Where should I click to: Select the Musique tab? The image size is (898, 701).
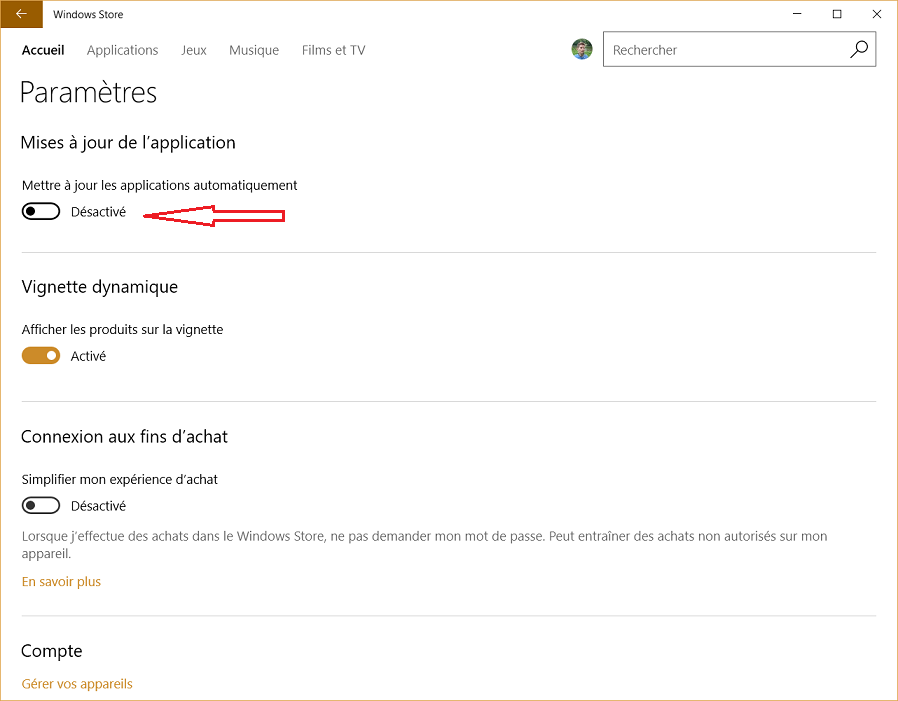pos(254,50)
